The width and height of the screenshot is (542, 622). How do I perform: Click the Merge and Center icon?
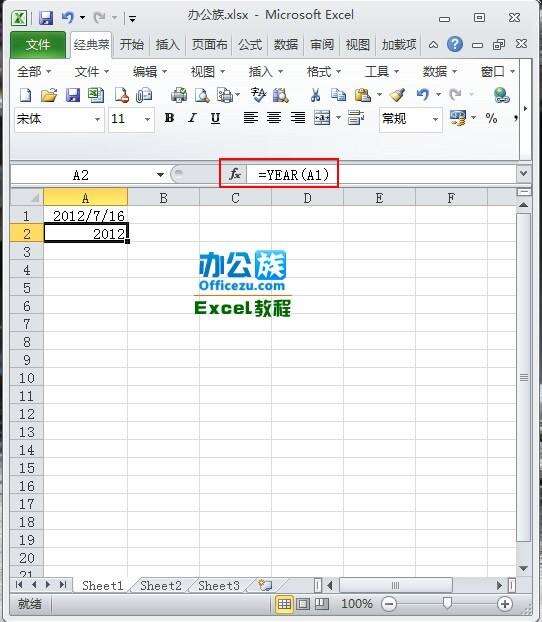coord(322,118)
